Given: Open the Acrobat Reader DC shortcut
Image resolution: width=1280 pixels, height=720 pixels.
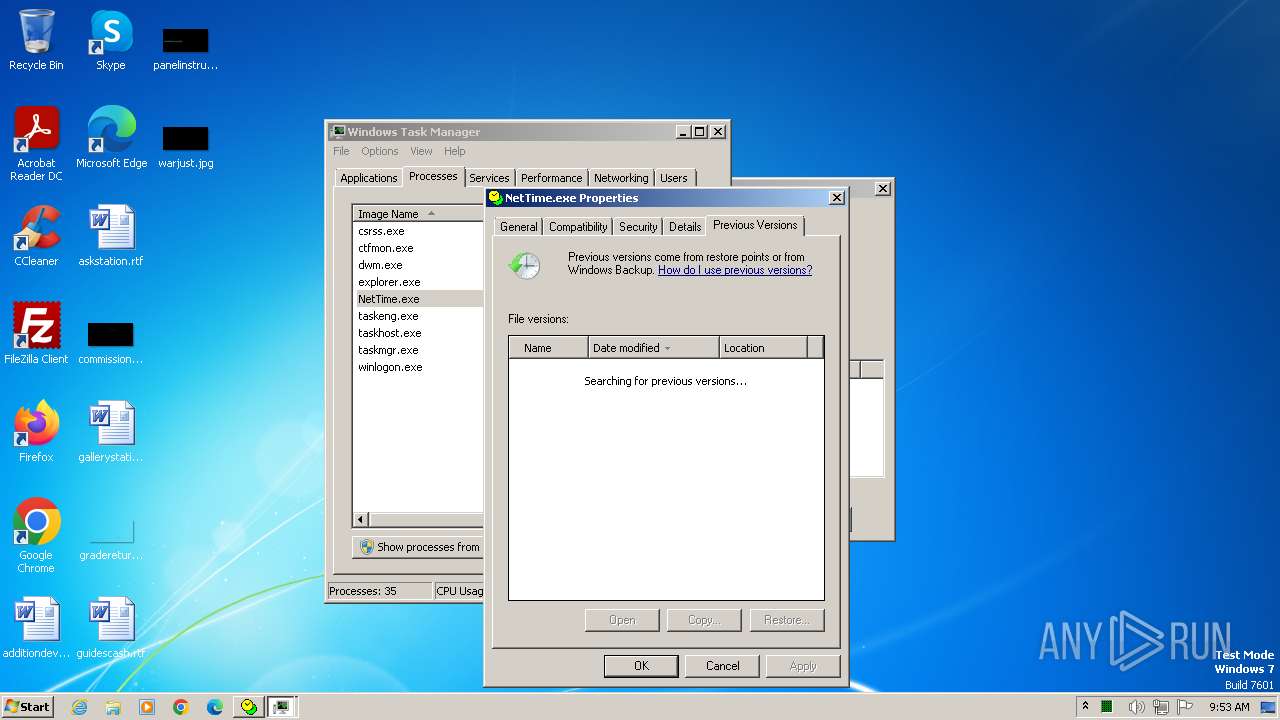Looking at the screenshot, I should (36, 143).
